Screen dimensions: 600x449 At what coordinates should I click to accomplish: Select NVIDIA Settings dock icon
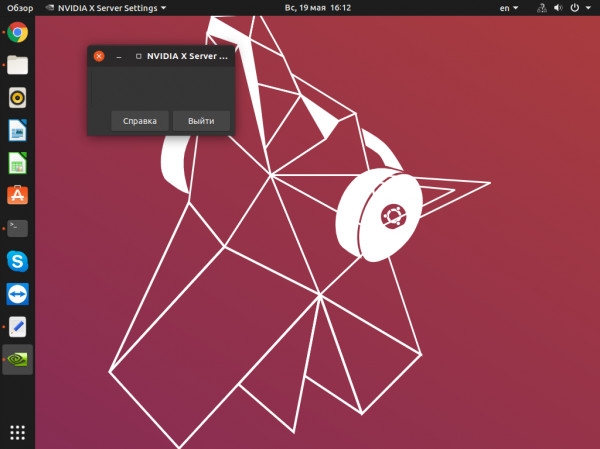(17, 359)
